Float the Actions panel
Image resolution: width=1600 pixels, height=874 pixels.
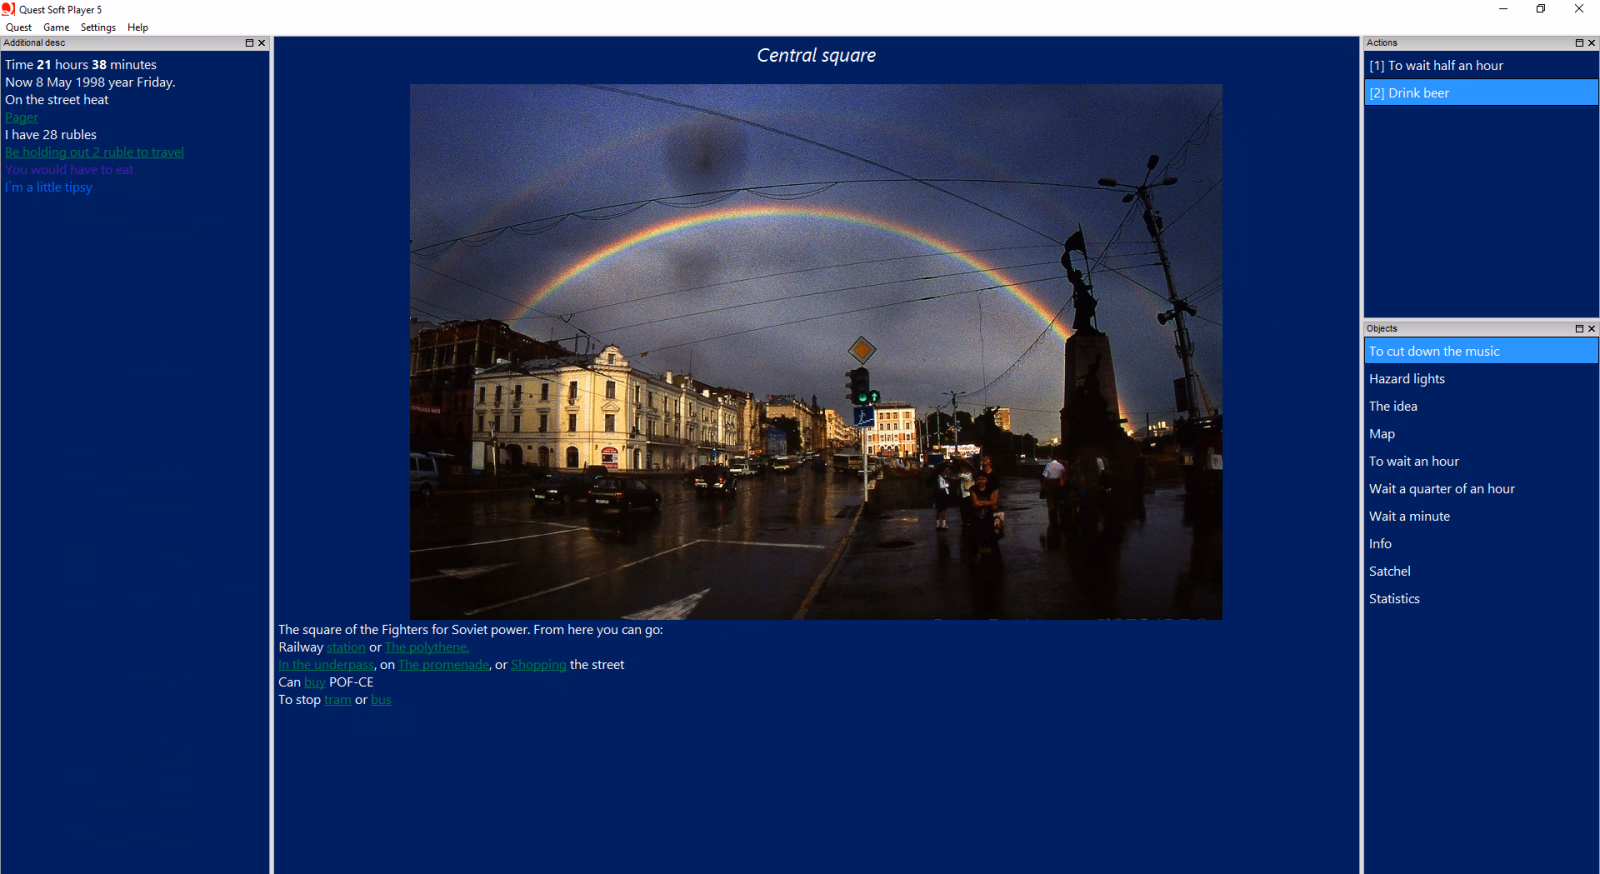point(1580,43)
